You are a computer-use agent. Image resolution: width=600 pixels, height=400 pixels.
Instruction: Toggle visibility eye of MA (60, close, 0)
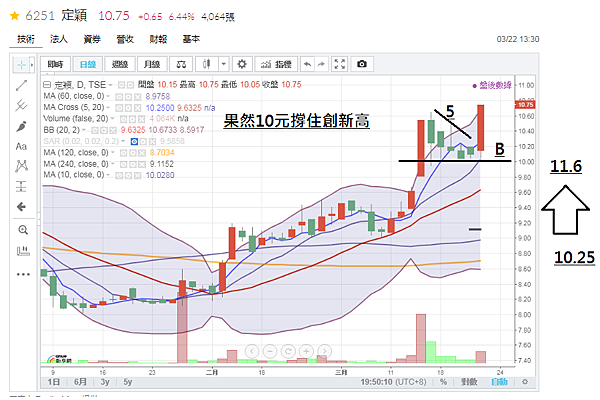tap(119, 97)
